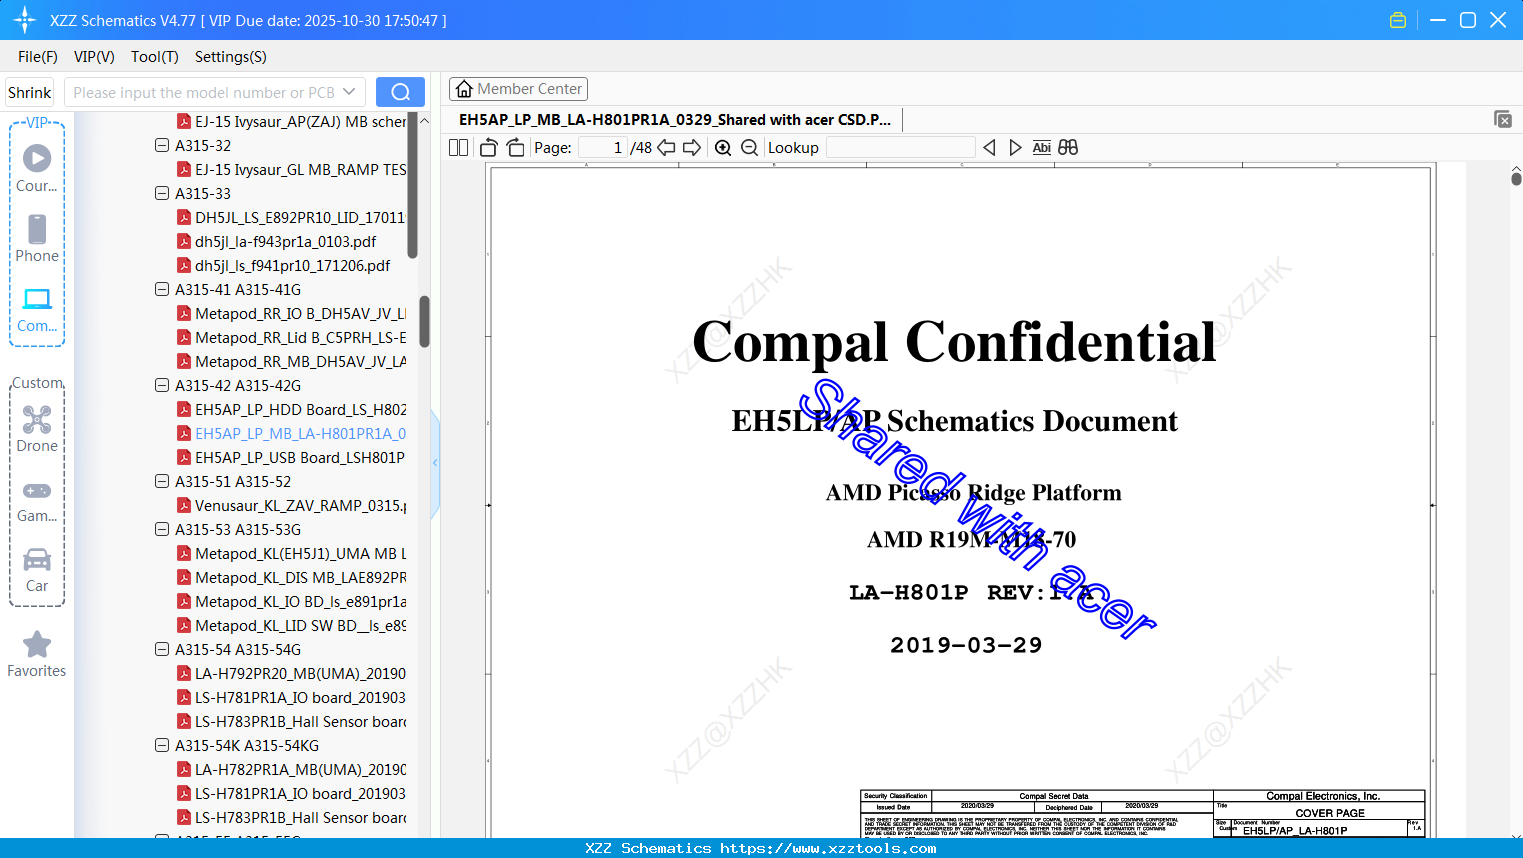
Task: Select EH5AP_LP_MB_LA-H801PR1A file in tree
Action: (x=292, y=433)
